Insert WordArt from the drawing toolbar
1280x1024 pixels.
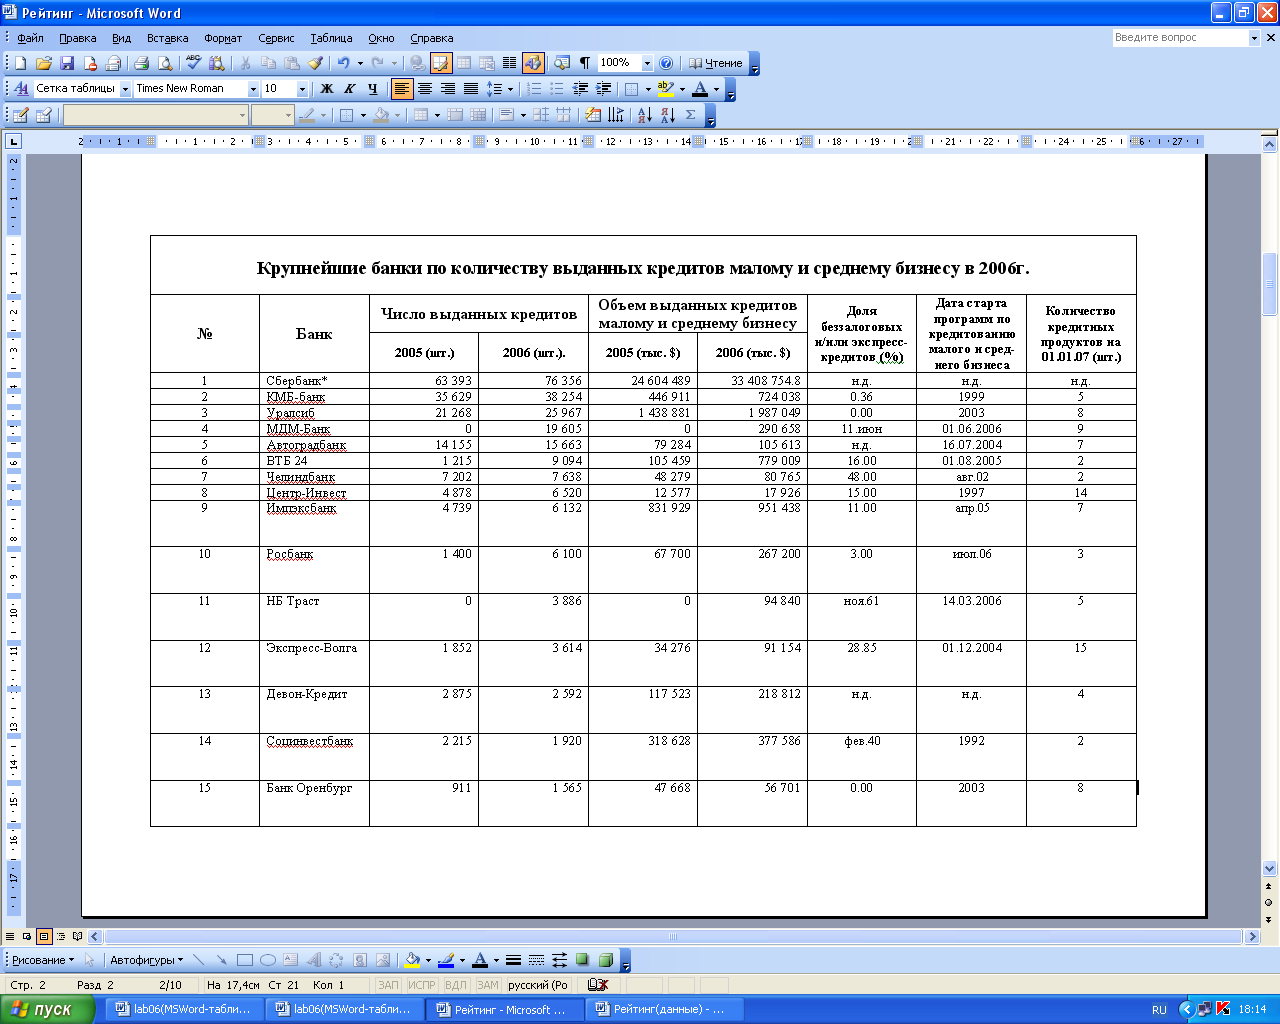pyautogui.click(x=314, y=960)
